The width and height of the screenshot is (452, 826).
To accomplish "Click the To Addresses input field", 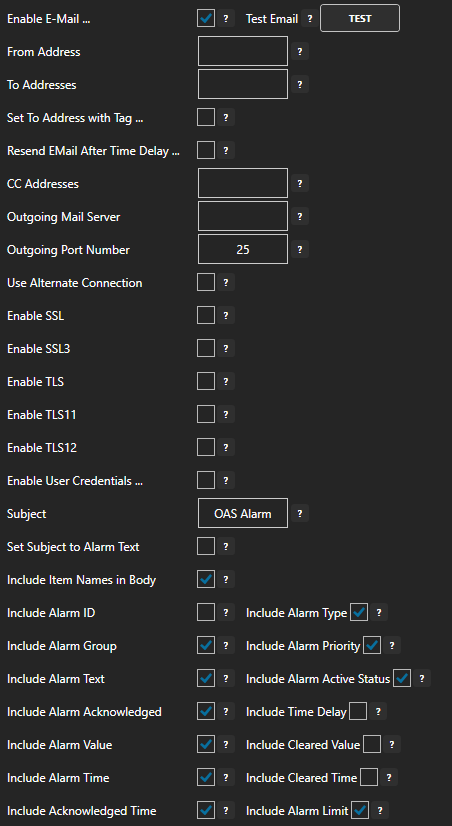I will pos(243,84).
